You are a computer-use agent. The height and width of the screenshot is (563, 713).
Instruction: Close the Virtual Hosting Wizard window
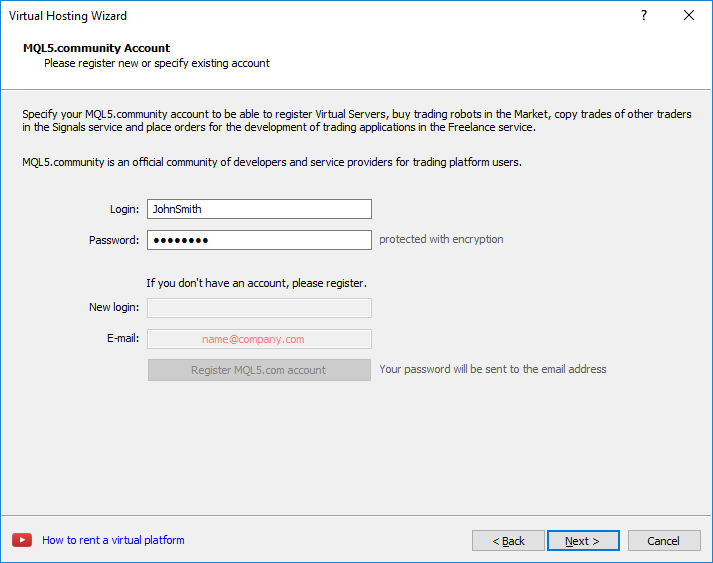coord(689,15)
